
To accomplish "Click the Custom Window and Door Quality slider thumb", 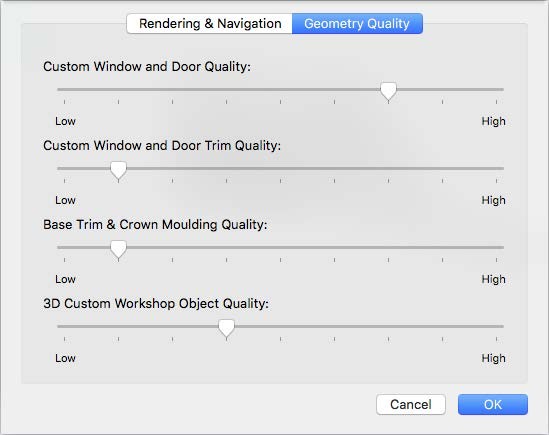I will click(x=388, y=91).
